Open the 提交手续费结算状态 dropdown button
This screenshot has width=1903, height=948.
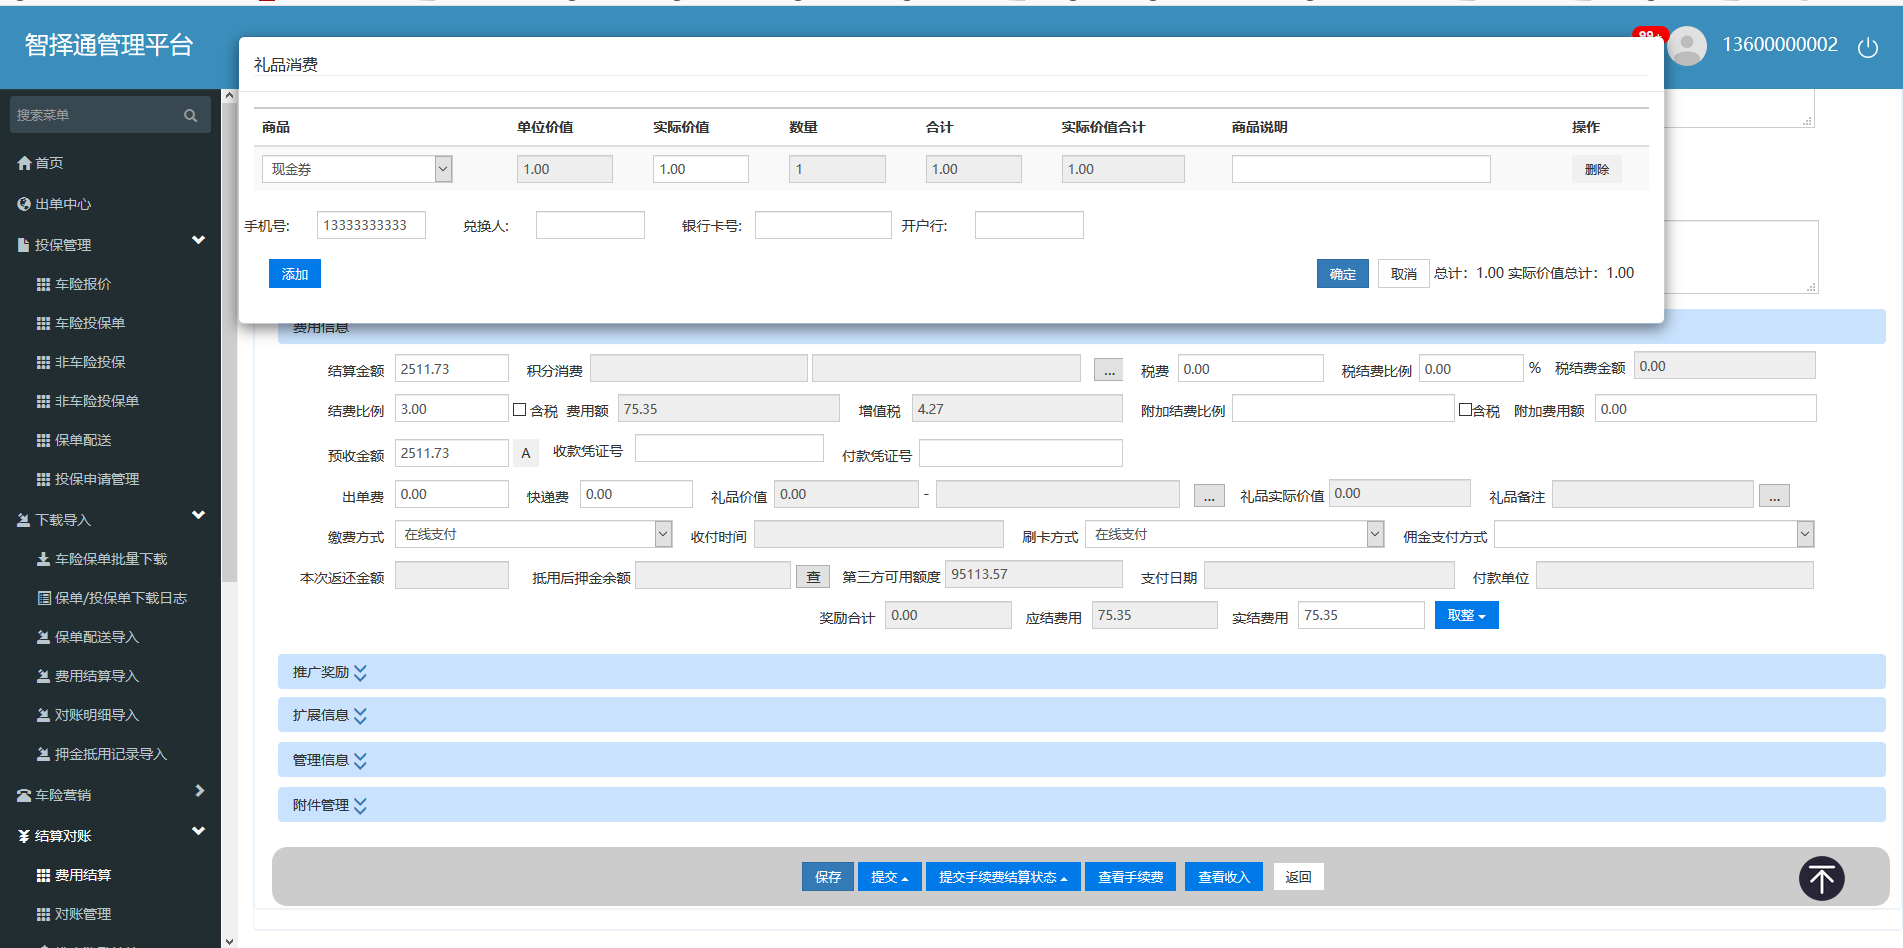click(1003, 877)
